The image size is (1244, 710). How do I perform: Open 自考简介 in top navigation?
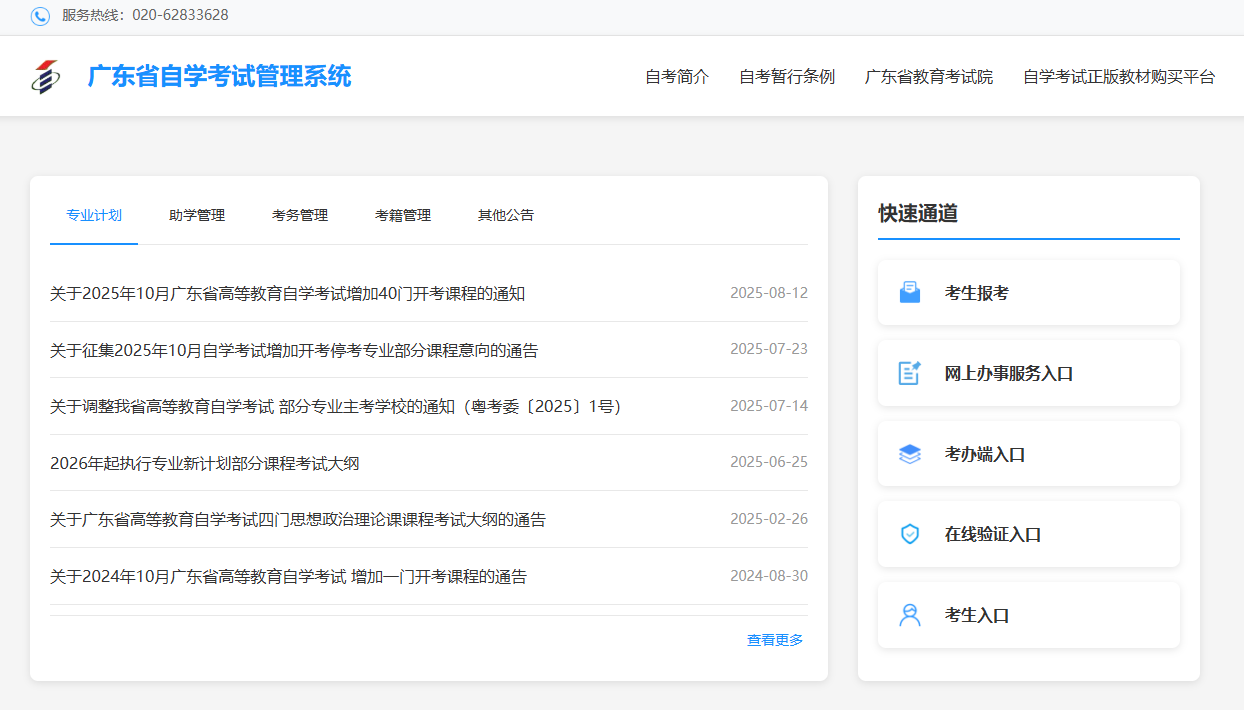[677, 77]
